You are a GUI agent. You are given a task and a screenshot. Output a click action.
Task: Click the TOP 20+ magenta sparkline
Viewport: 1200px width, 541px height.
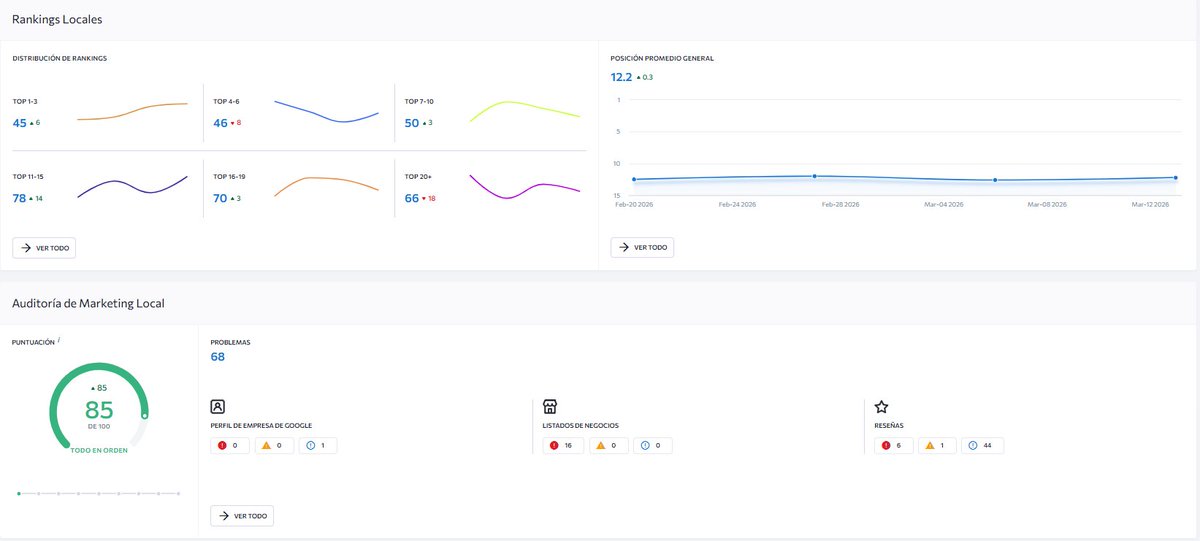coord(525,186)
